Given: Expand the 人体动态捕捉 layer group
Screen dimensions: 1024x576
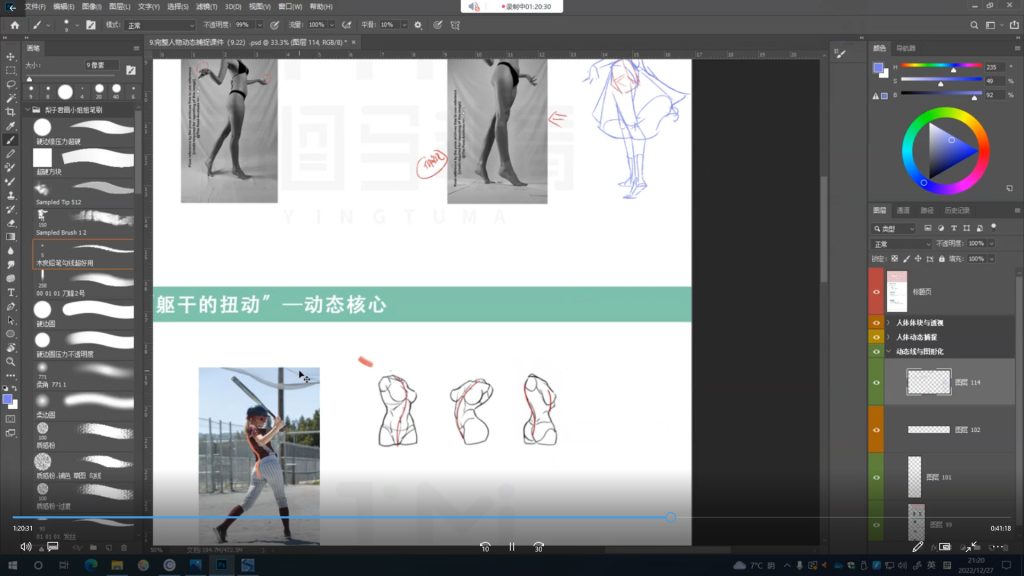Looking at the screenshot, I should (x=889, y=337).
